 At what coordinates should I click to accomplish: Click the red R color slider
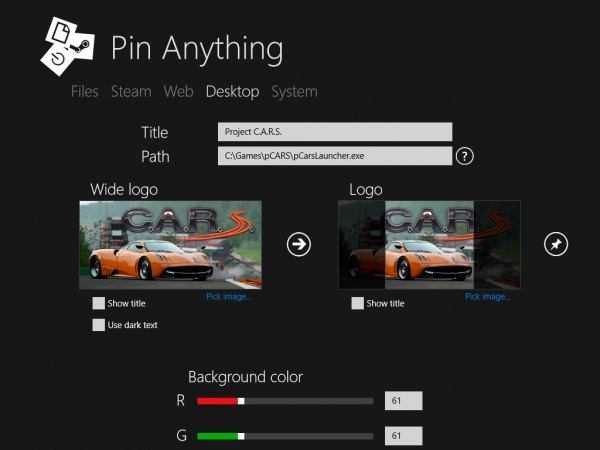[285, 401]
